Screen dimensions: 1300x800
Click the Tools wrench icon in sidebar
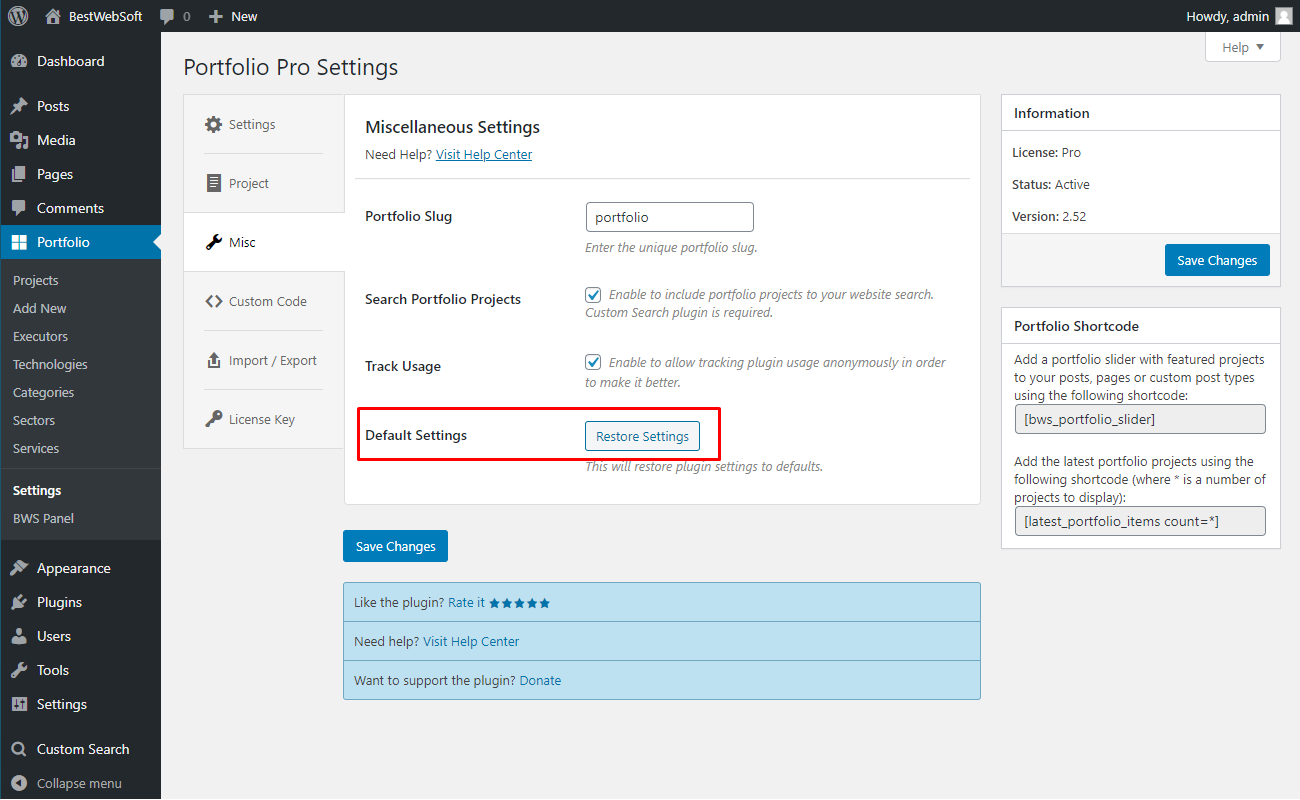point(19,670)
